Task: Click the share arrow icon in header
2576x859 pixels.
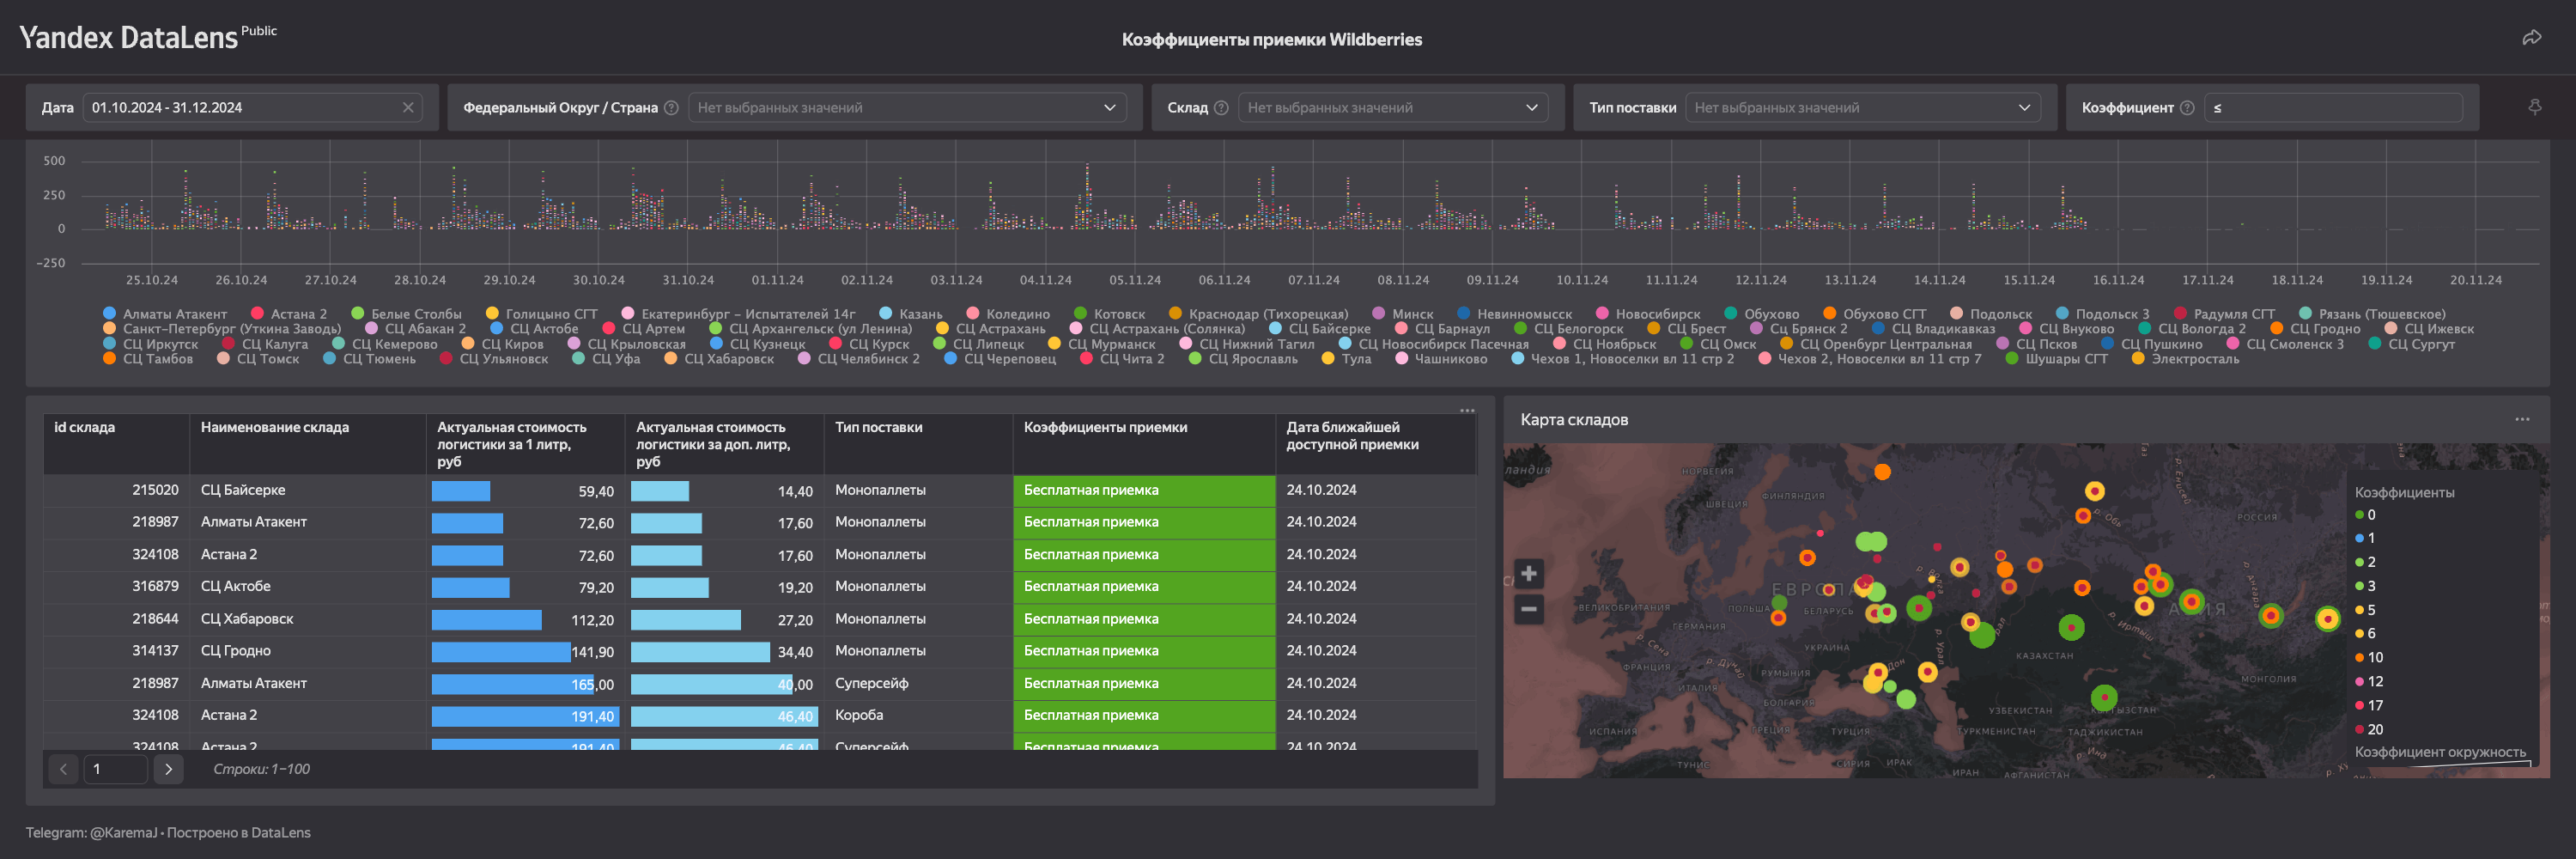Action: [2531, 38]
